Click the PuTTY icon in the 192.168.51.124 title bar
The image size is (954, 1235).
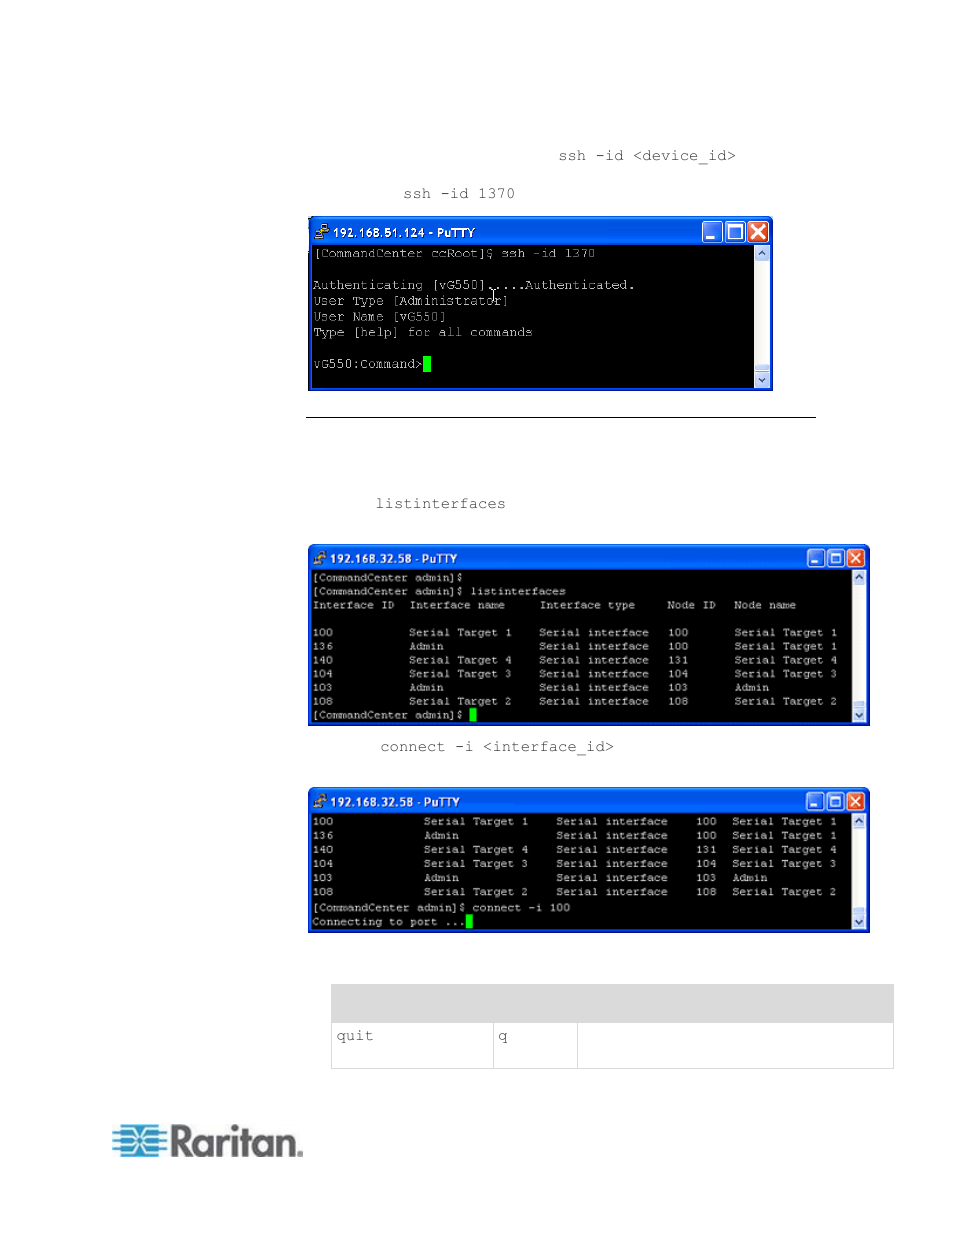pos(321,232)
